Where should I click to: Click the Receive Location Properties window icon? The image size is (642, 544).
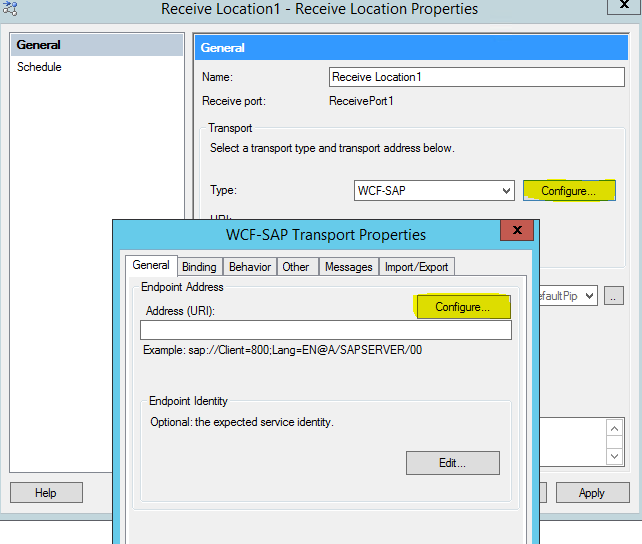coord(9,8)
